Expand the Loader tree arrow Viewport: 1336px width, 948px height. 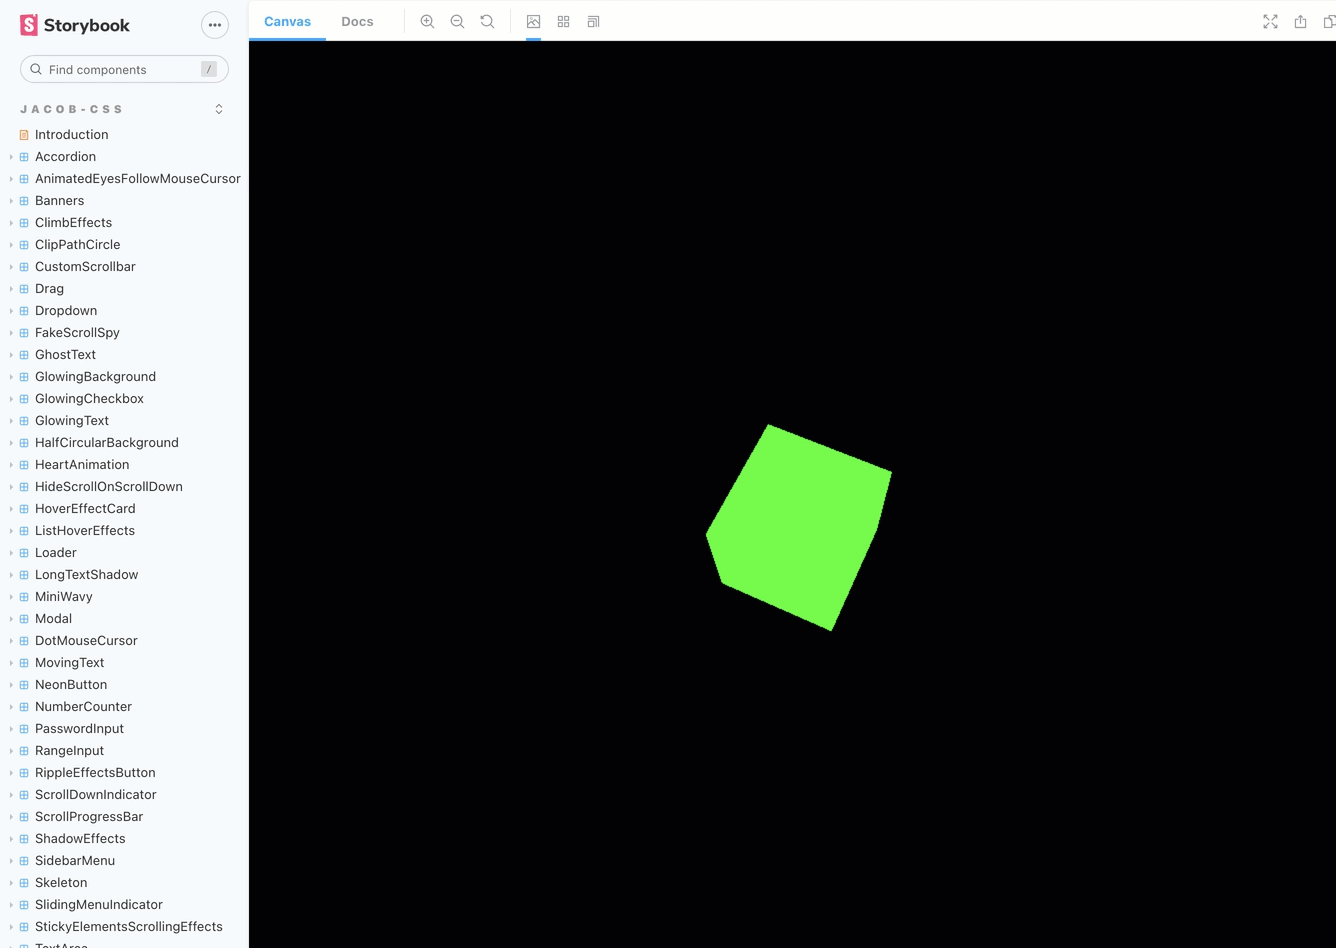pyautogui.click(x=11, y=552)
